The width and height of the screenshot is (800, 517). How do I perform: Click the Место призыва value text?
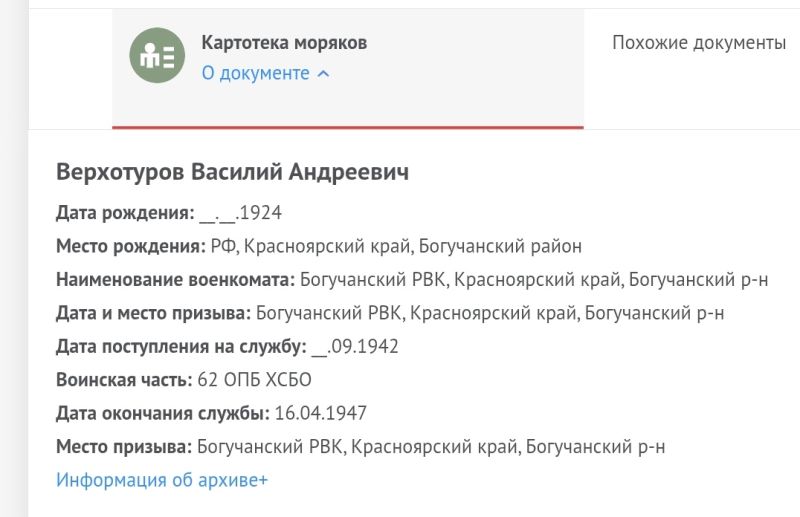coord(431,447)
